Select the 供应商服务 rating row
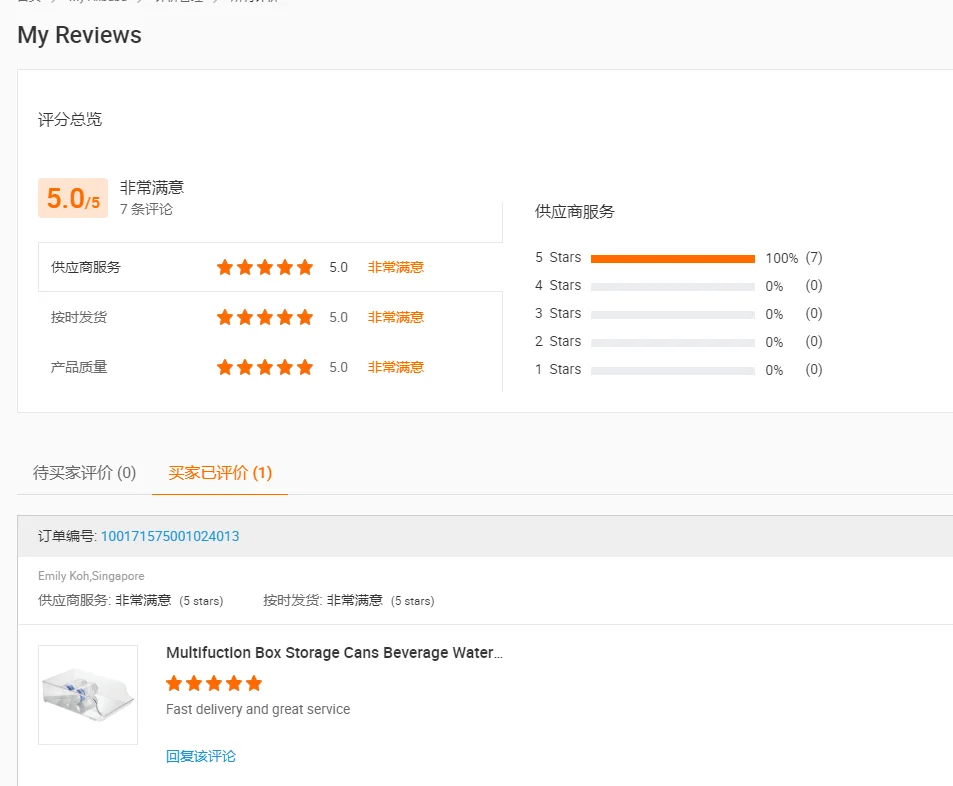Viewport: 953px width, 786px height. point(270,267)
